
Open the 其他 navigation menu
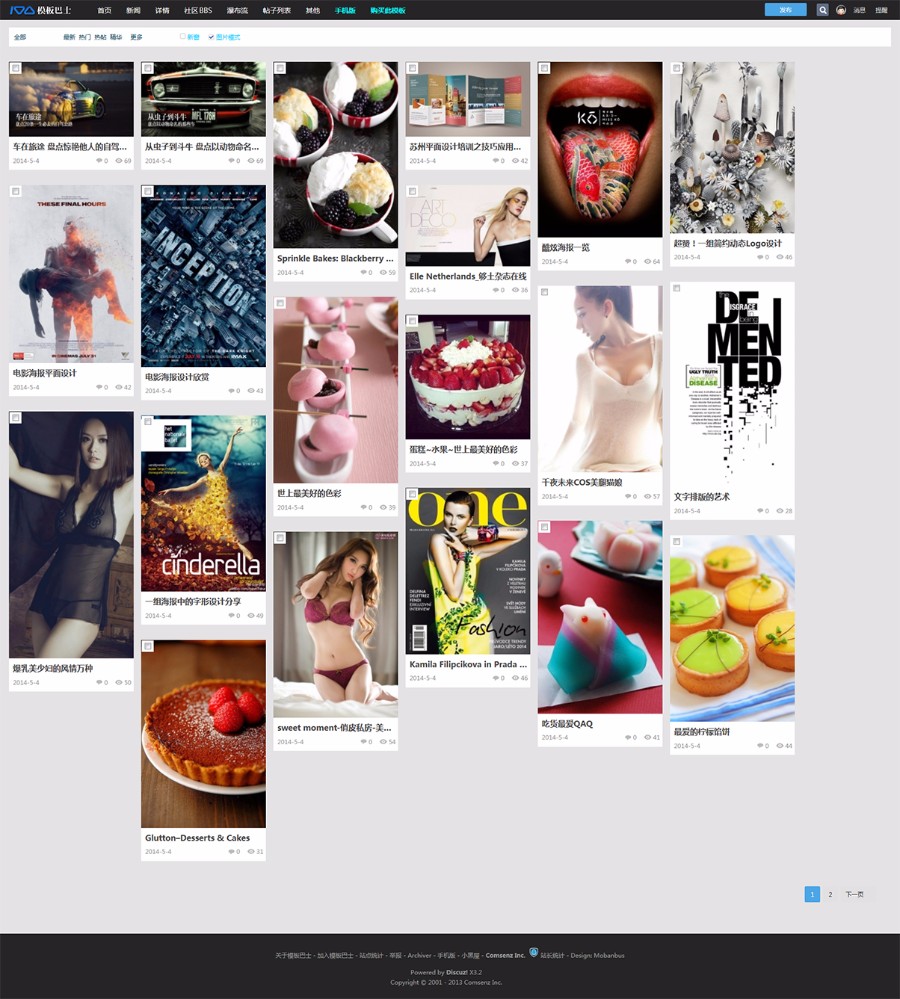pos(313,10)
